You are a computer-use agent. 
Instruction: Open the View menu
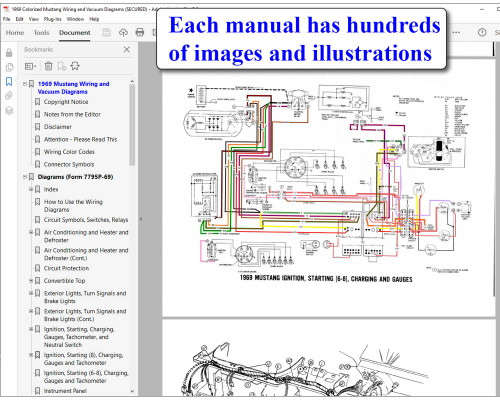click(34, 19)
